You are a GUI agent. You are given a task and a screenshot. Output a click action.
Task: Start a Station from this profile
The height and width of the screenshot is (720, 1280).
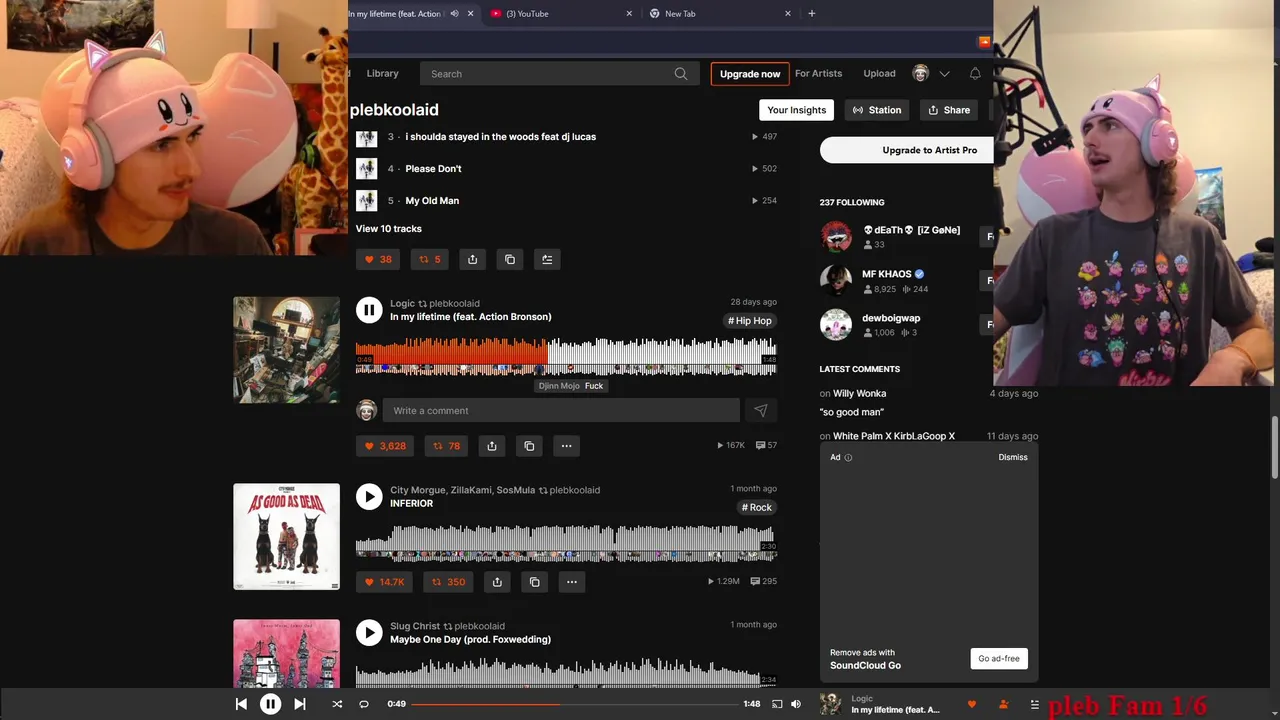coord(877,110)
